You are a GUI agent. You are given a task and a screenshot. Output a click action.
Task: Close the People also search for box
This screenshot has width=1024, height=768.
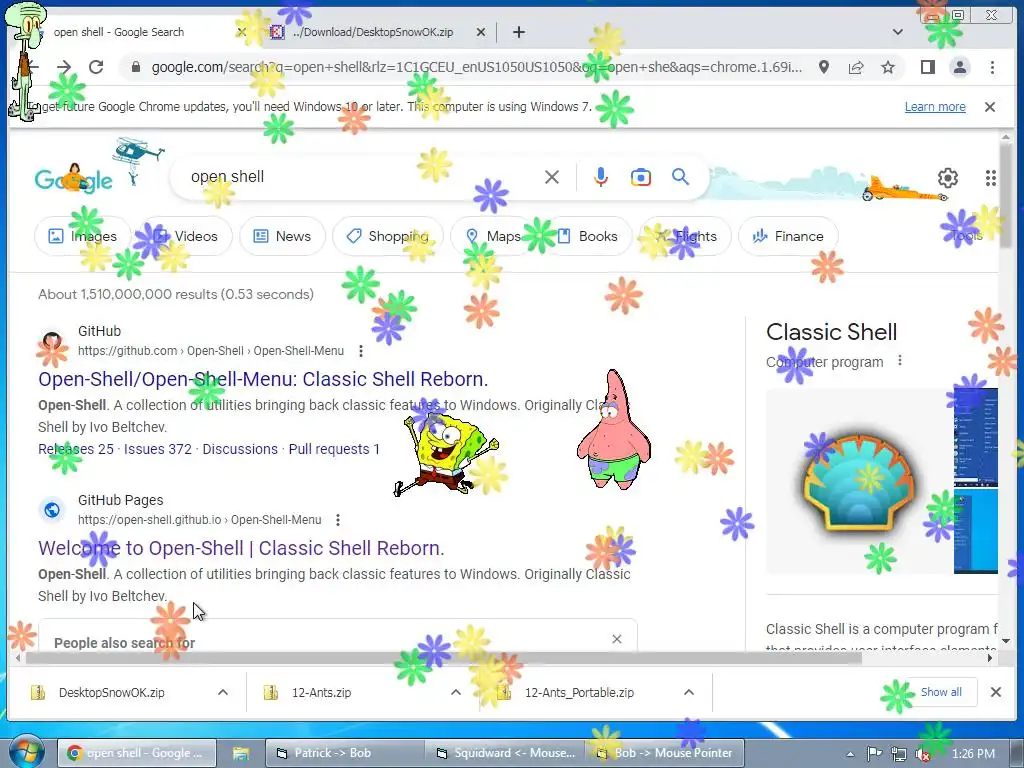click(616, 639)
